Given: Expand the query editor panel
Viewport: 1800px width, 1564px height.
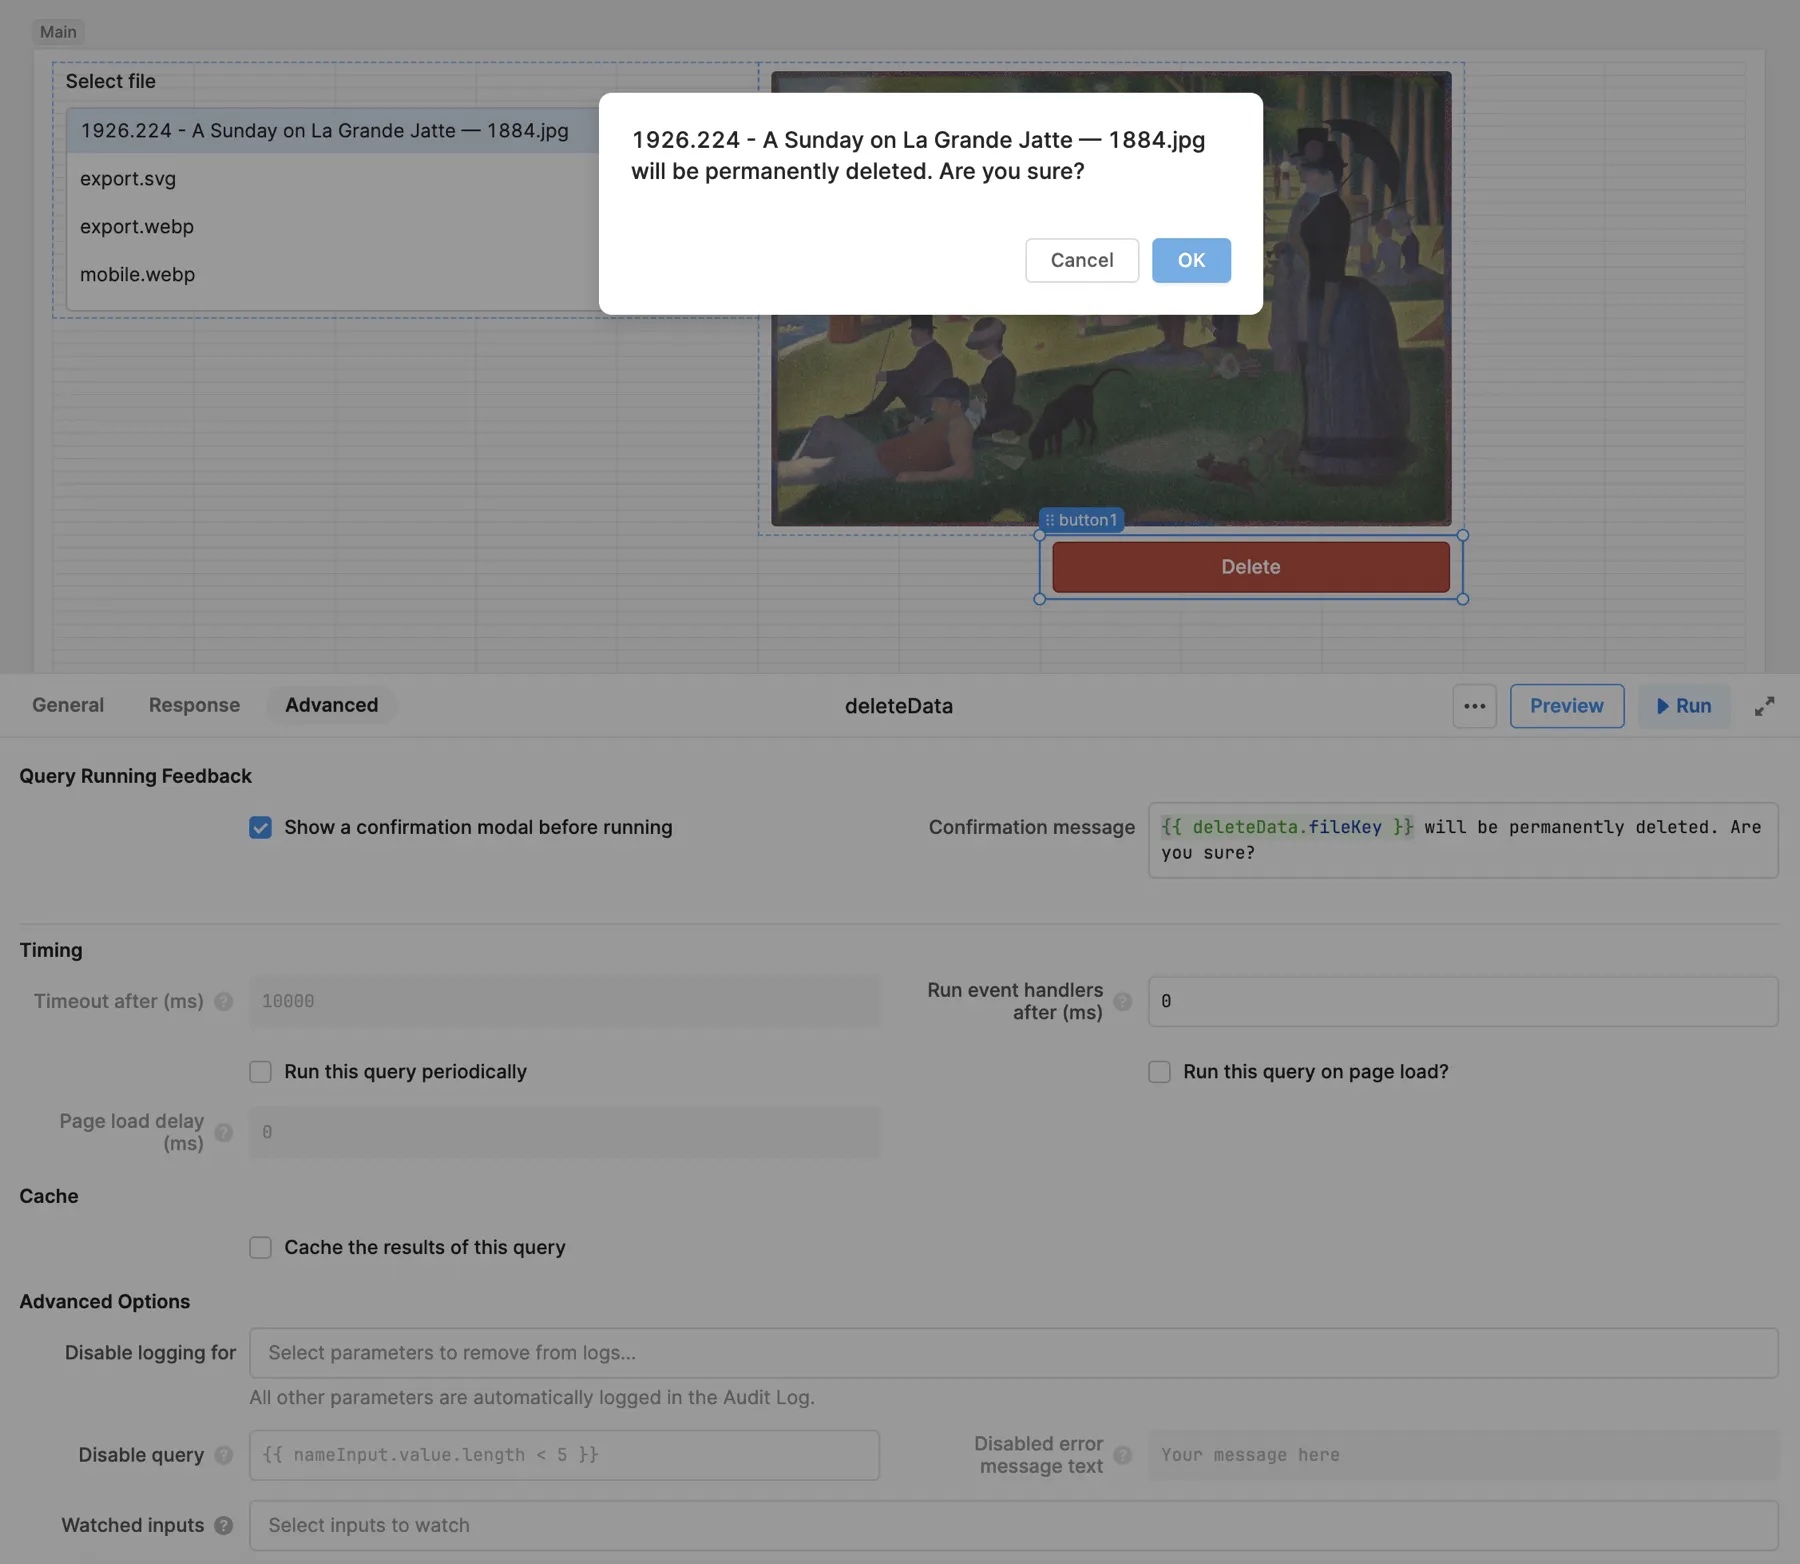Looking at the screenshot, I should pos(1765,706).
